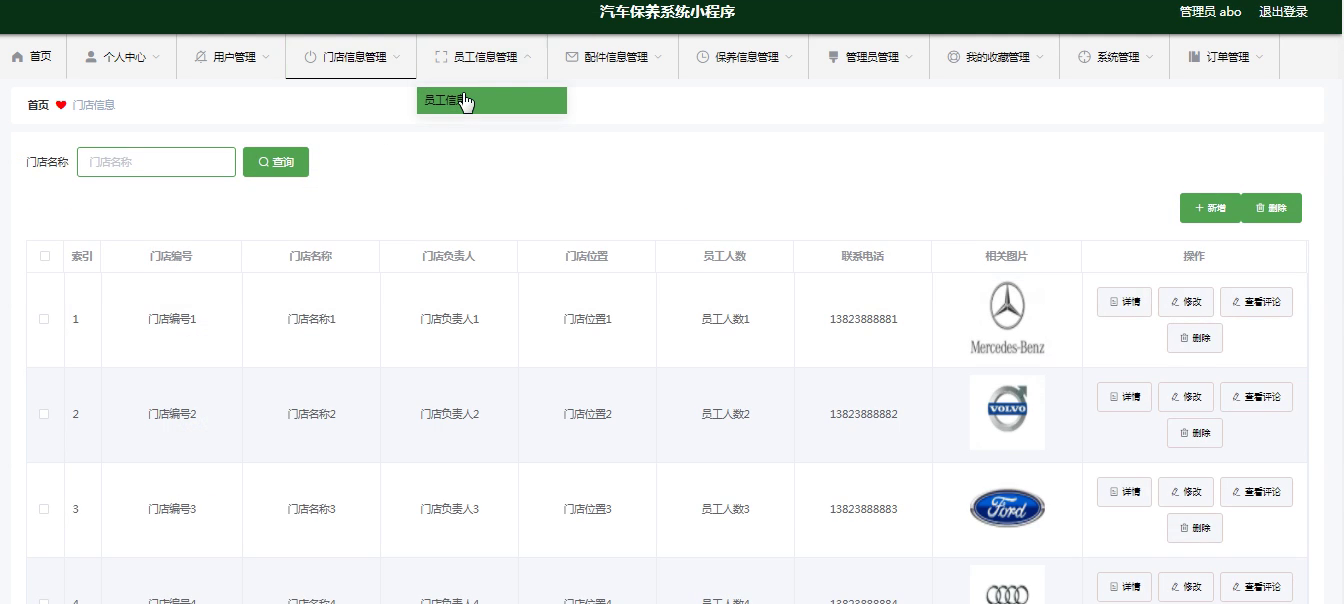Open 详情 for row 2

click(1124, 397)
